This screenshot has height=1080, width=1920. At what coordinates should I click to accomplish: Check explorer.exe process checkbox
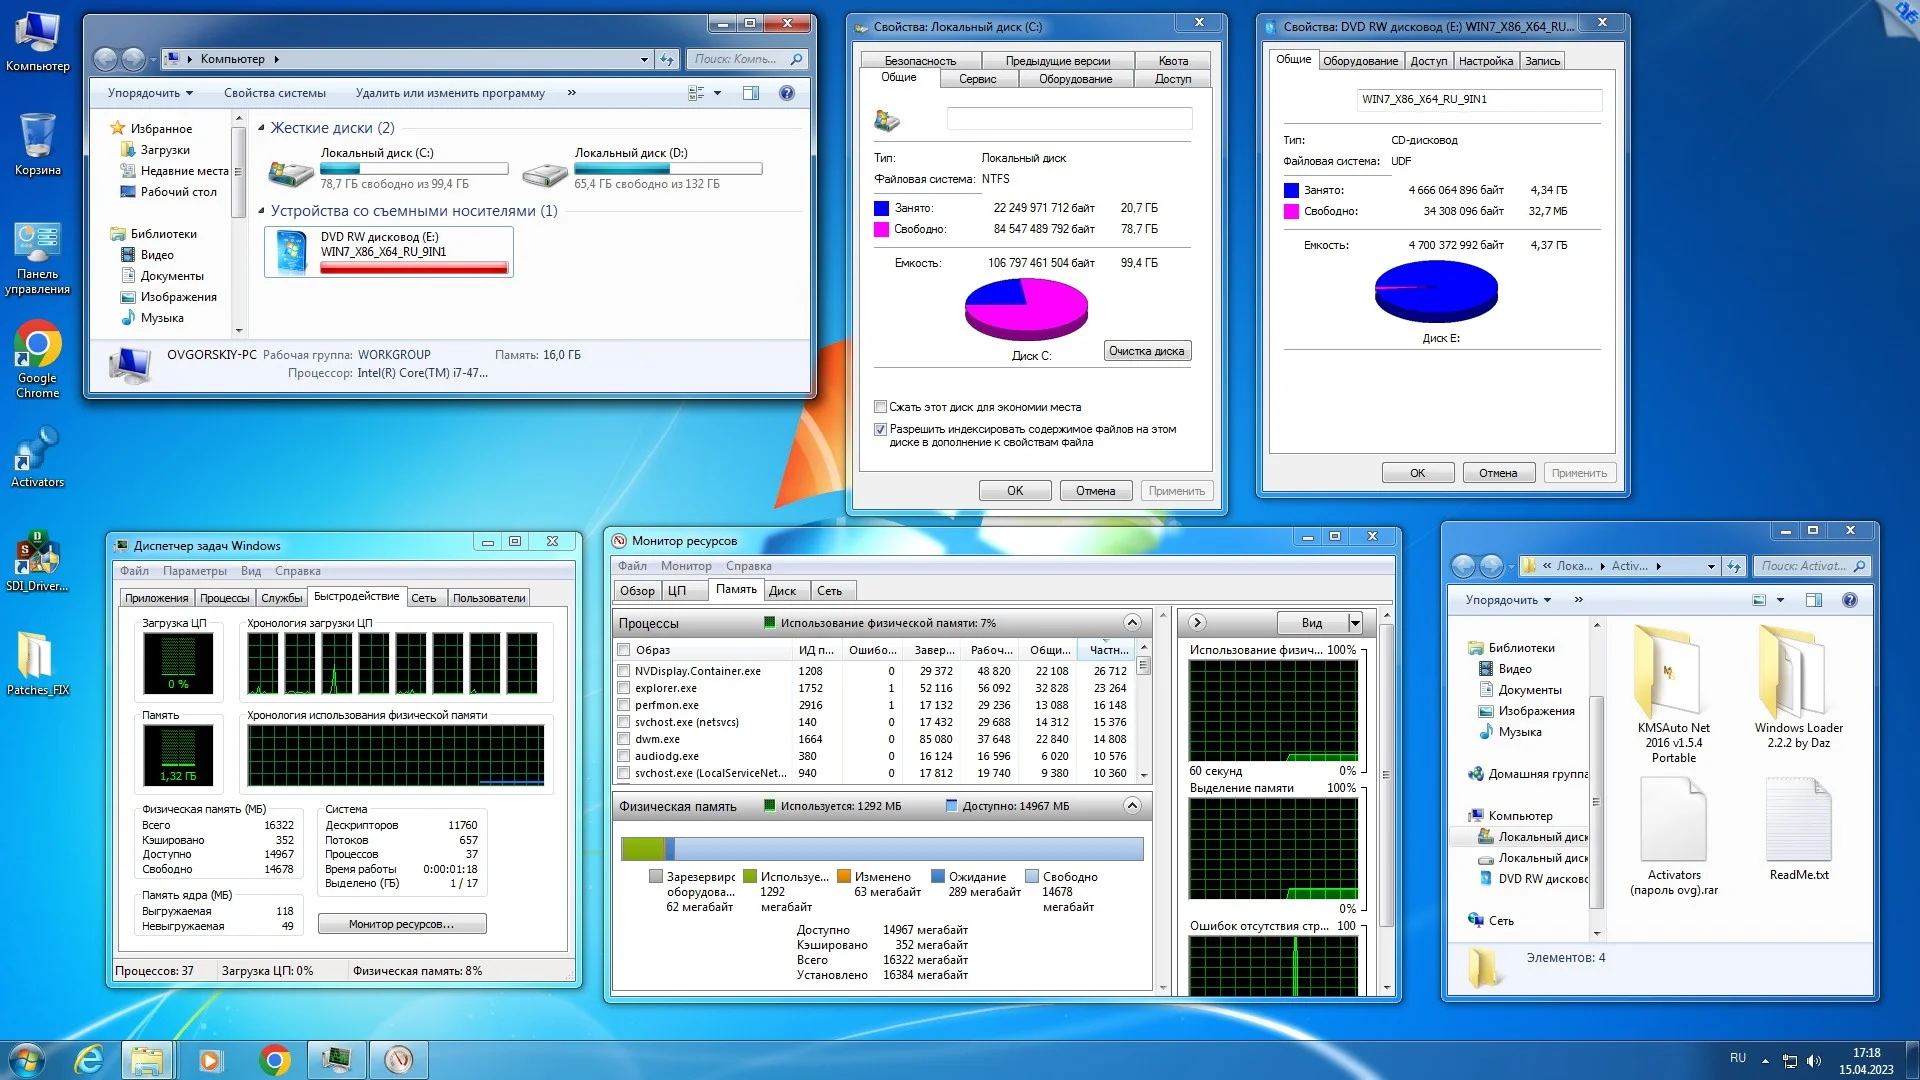pos(624,688)
